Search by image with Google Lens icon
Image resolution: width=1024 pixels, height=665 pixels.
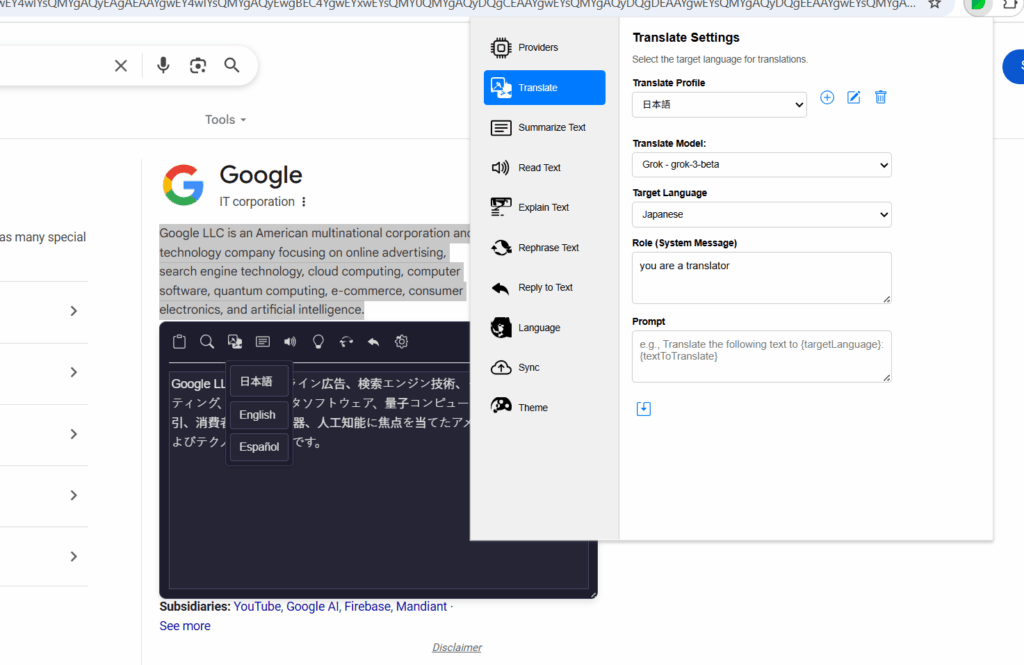pyautogui.click(x=198, y=65)
